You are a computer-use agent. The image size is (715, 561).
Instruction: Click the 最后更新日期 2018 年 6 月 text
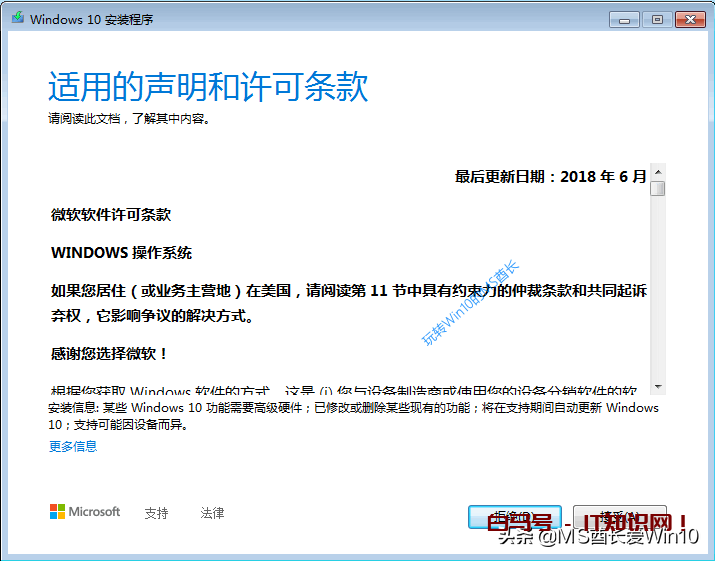click(550, 177)
